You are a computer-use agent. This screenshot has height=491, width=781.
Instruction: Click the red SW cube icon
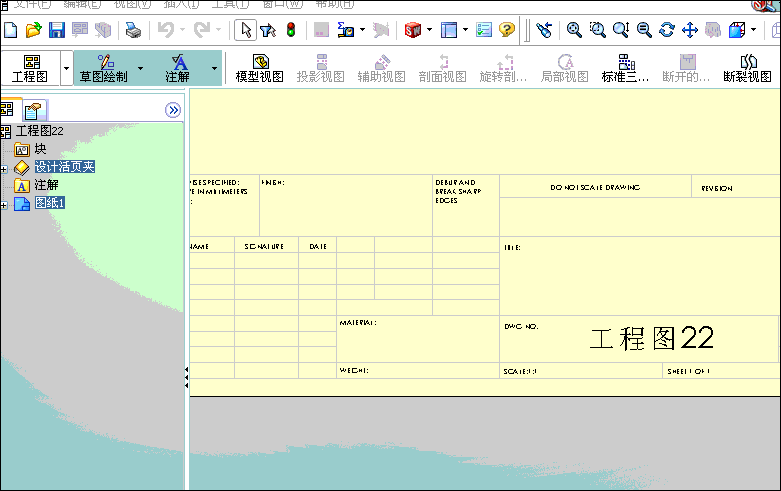(413, 30)
